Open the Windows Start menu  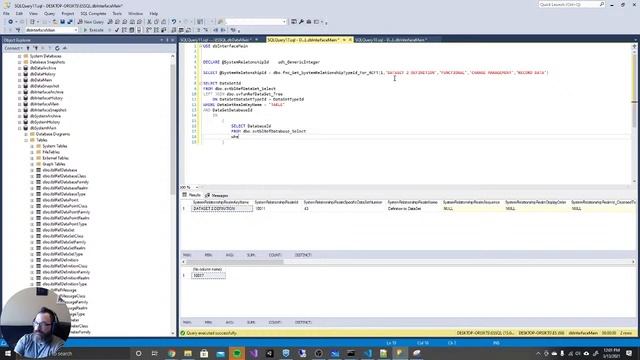pyautogui.click(x=8, y=353)
